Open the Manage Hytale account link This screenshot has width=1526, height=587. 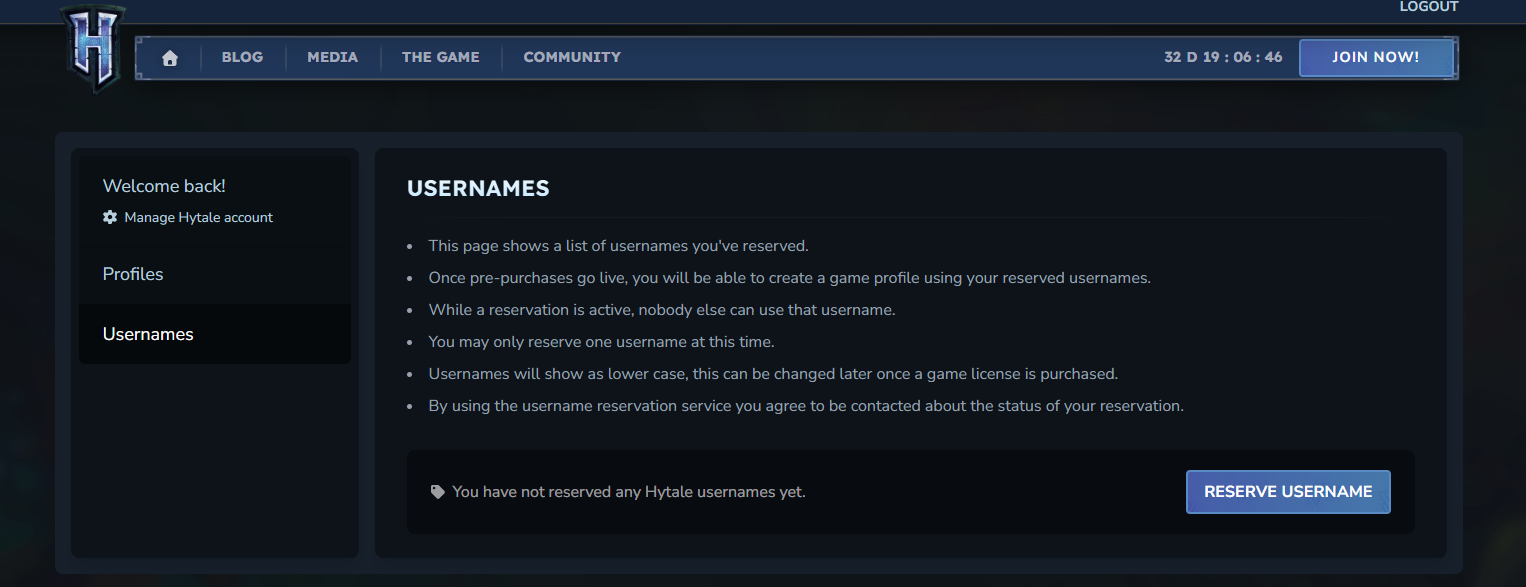(x=198, y=217)
